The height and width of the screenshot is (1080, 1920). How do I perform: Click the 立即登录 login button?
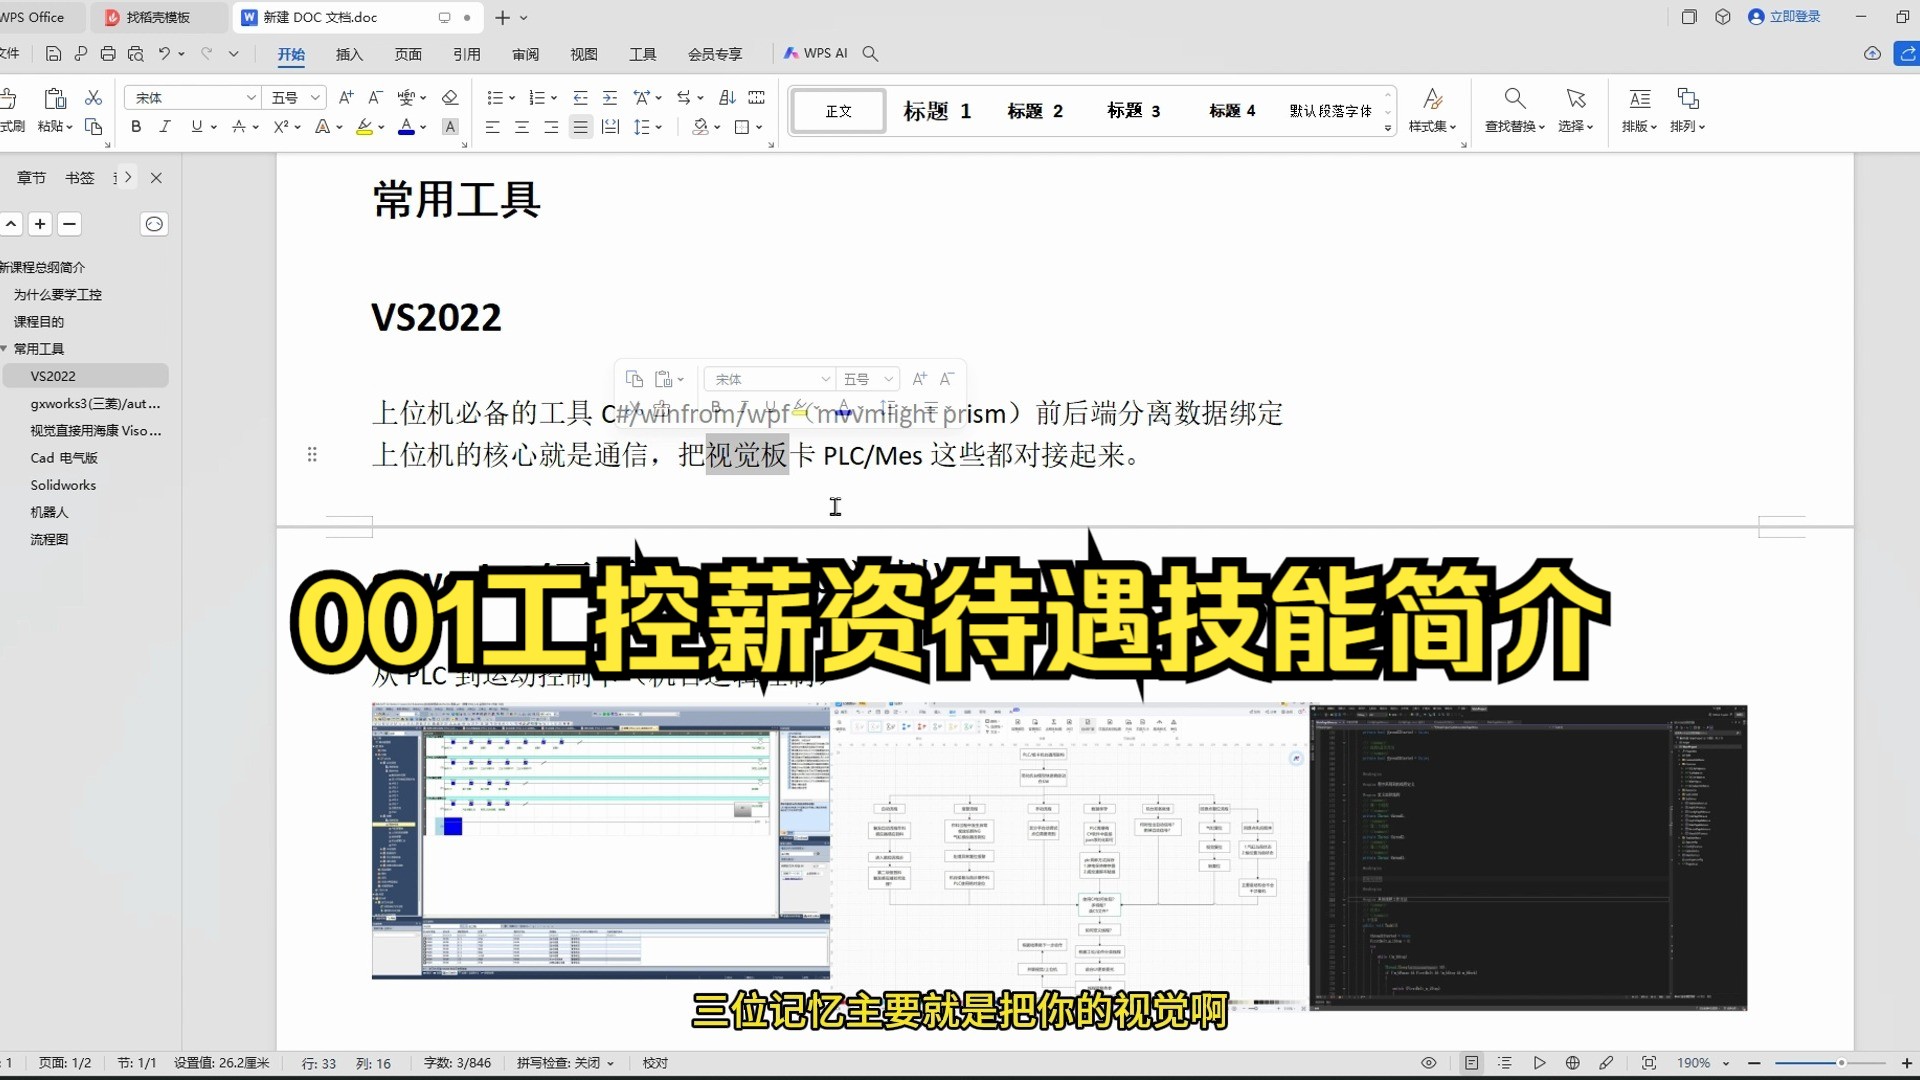pos(1784,17)
